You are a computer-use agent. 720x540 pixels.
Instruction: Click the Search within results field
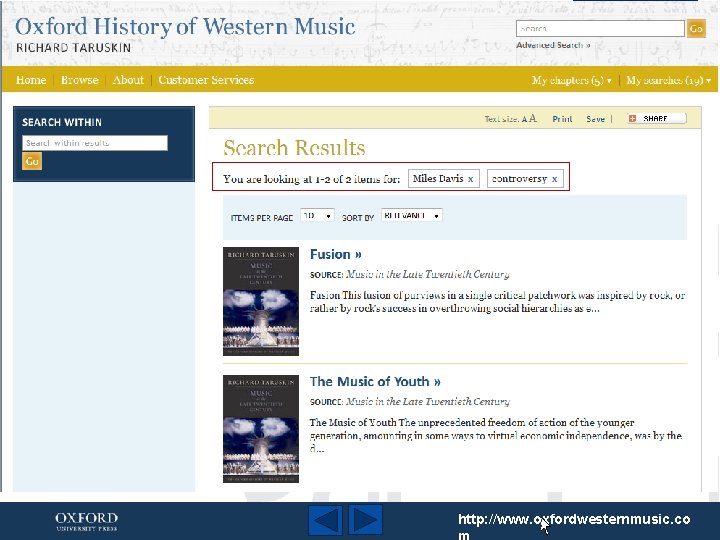click(95, 143)
